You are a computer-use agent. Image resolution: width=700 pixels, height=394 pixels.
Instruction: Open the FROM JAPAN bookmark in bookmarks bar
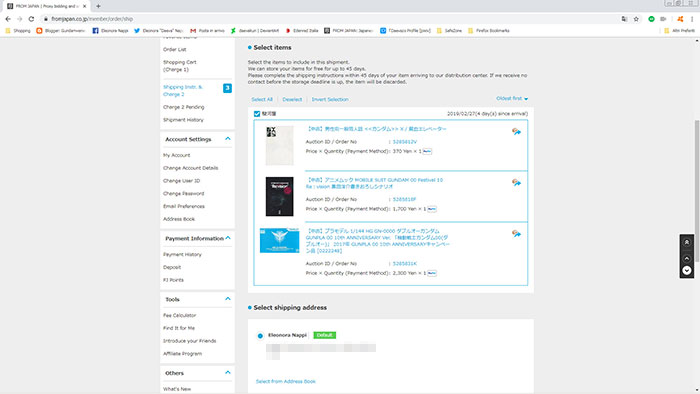349,31
